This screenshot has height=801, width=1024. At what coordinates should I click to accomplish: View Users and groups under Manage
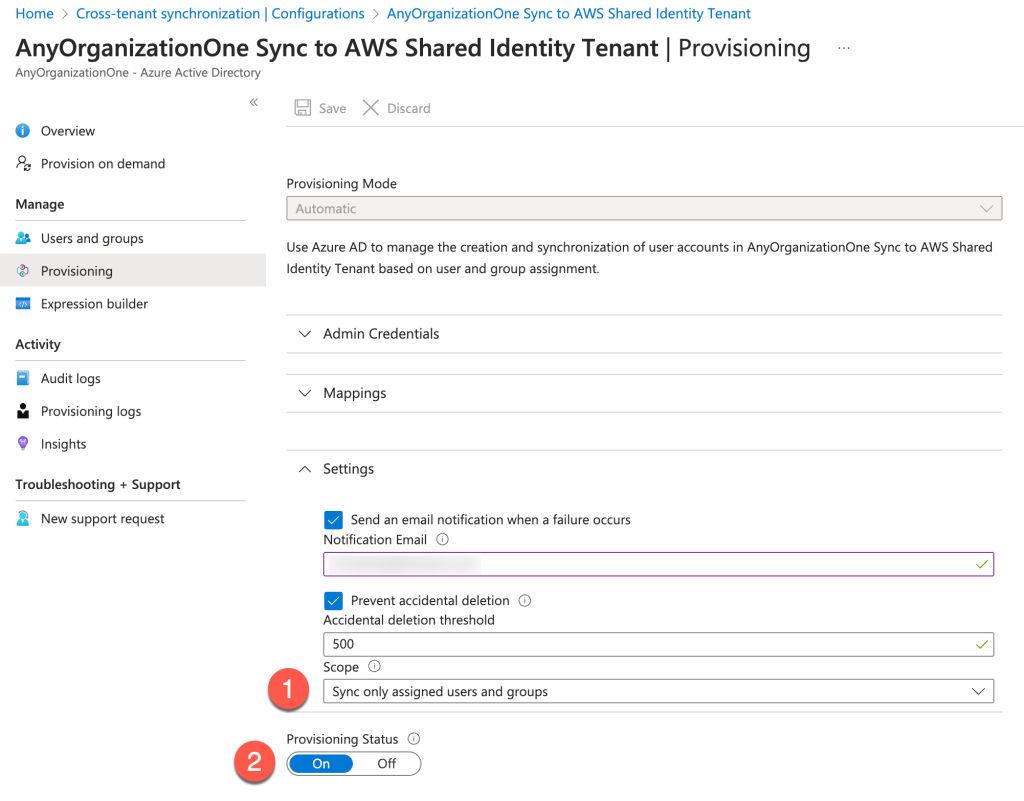point(93,238)
